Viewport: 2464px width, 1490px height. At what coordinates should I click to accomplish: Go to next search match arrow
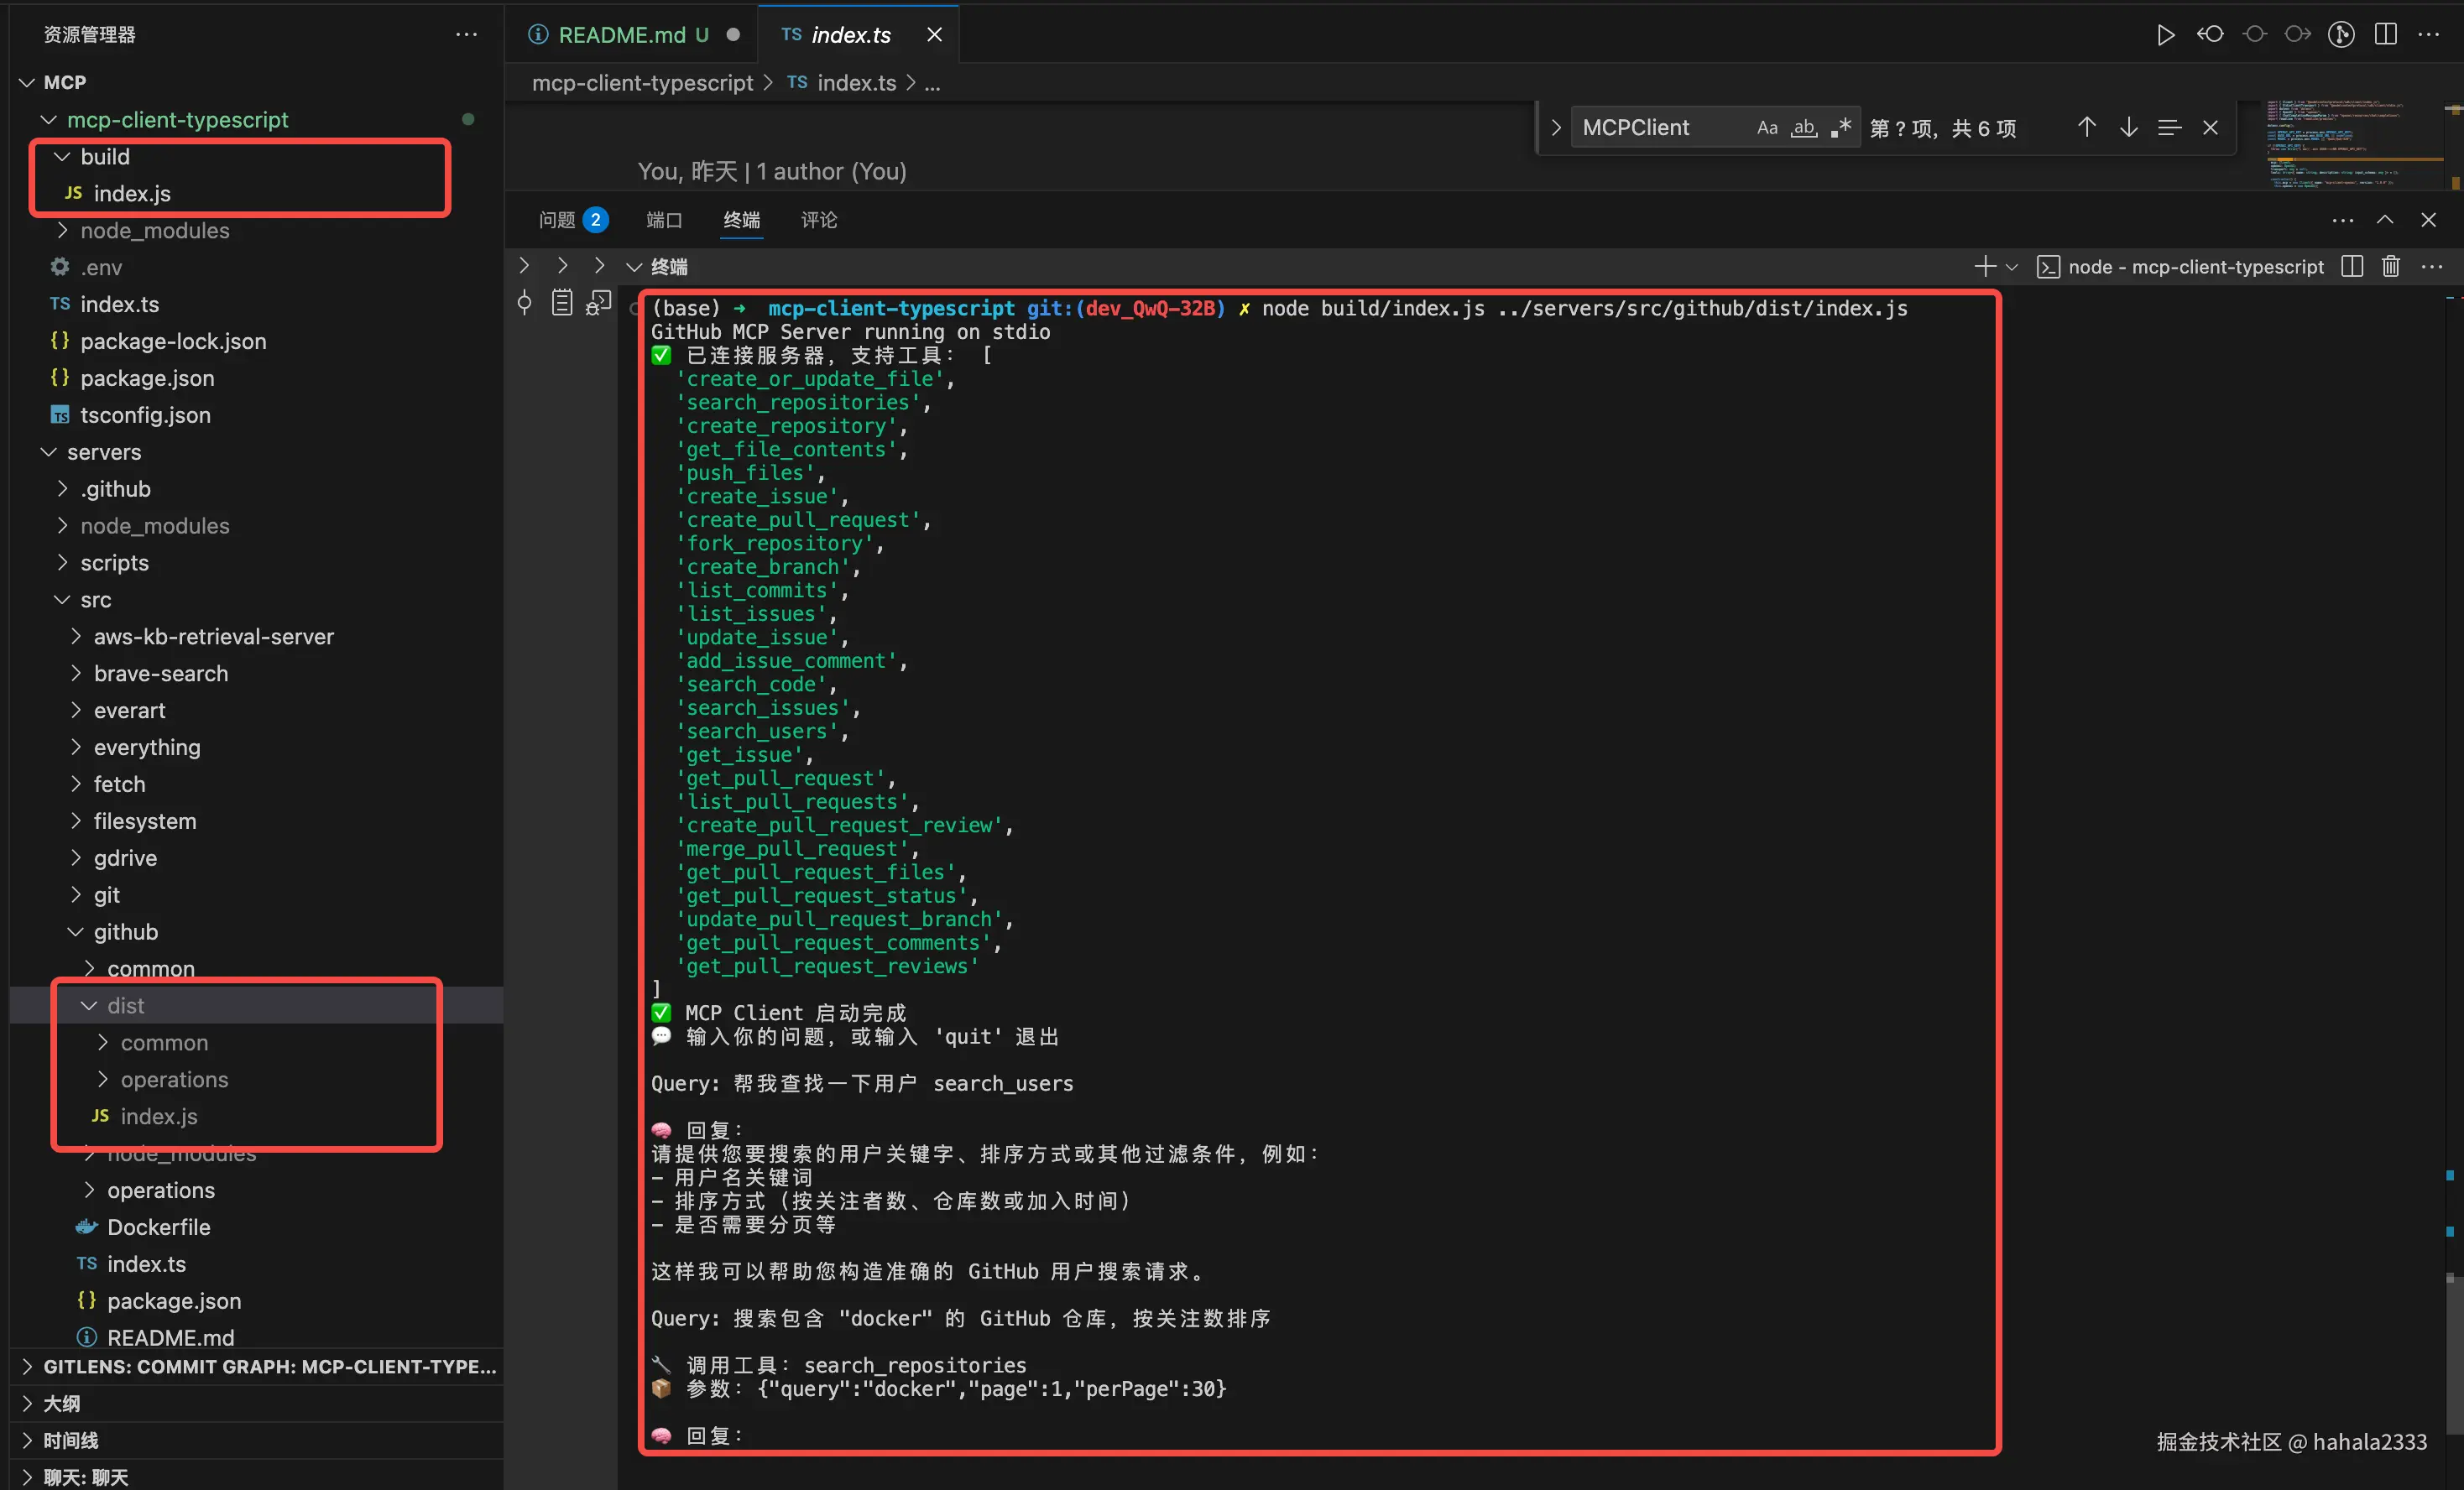[x=2128, y=128]
